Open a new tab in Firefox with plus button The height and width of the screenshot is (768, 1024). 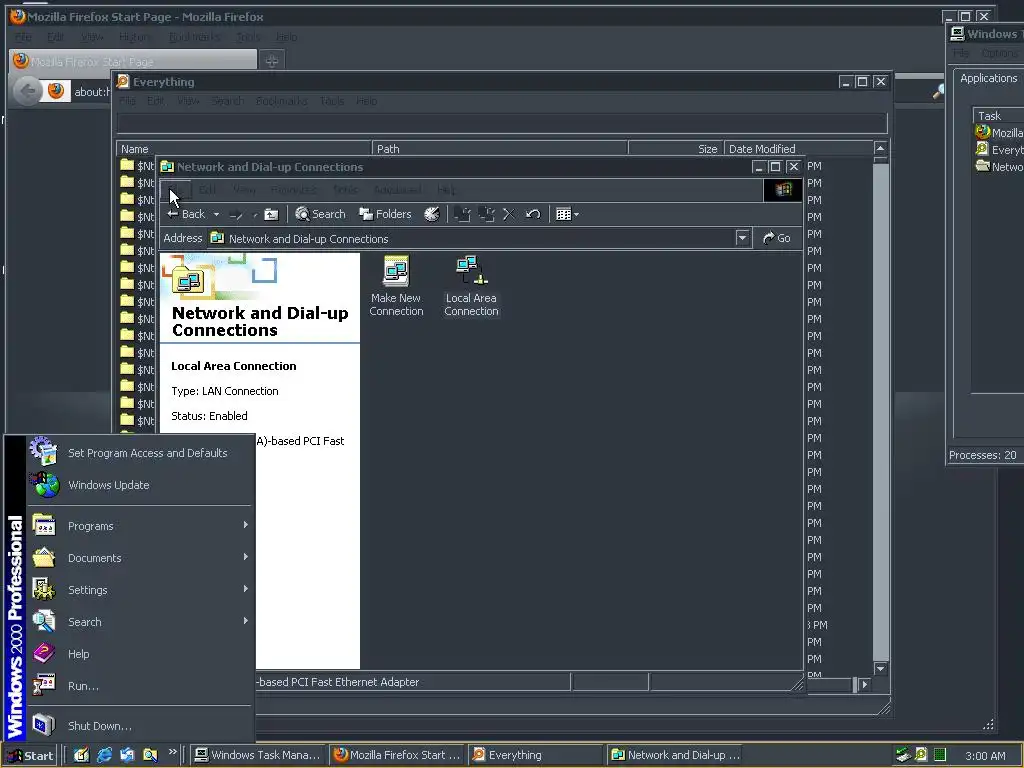(272, 61)
